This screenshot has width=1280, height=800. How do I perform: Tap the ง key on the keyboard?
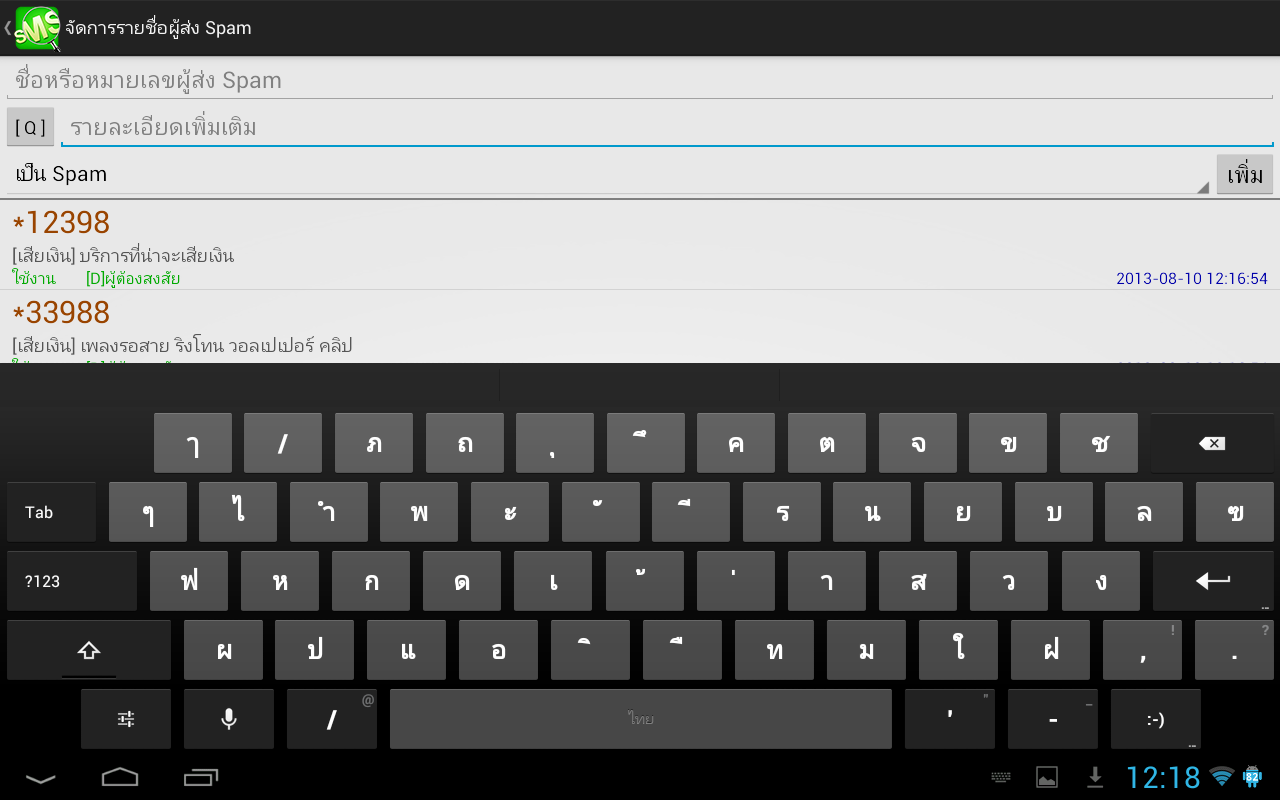point(1101,581)
